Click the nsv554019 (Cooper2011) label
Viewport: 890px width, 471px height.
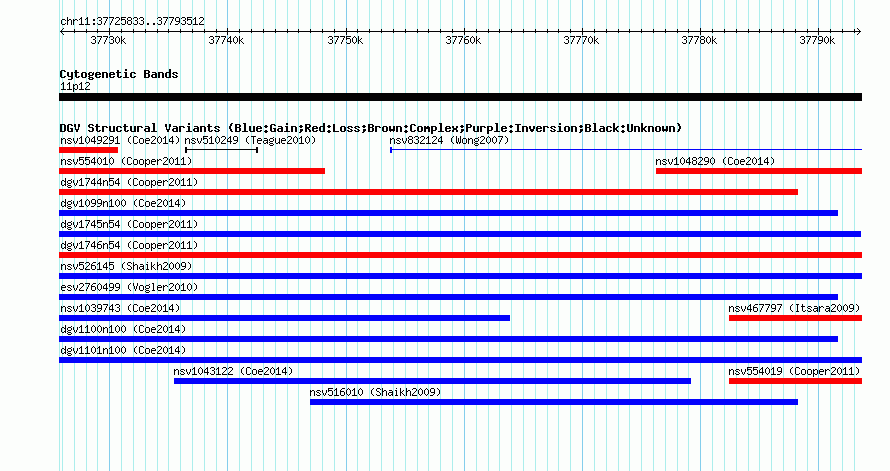click(x=794, y=371)
